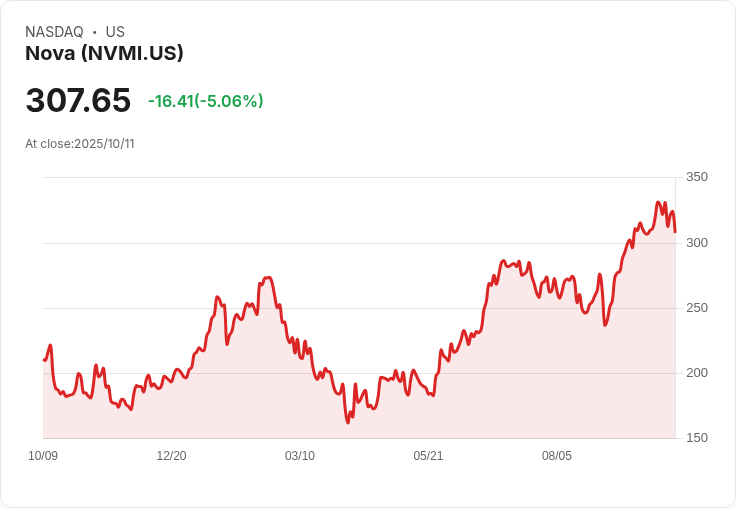Open the Nova (NVMI.US) stock title
The height and width of the screenshot is (508, 736).
point(104,54)
